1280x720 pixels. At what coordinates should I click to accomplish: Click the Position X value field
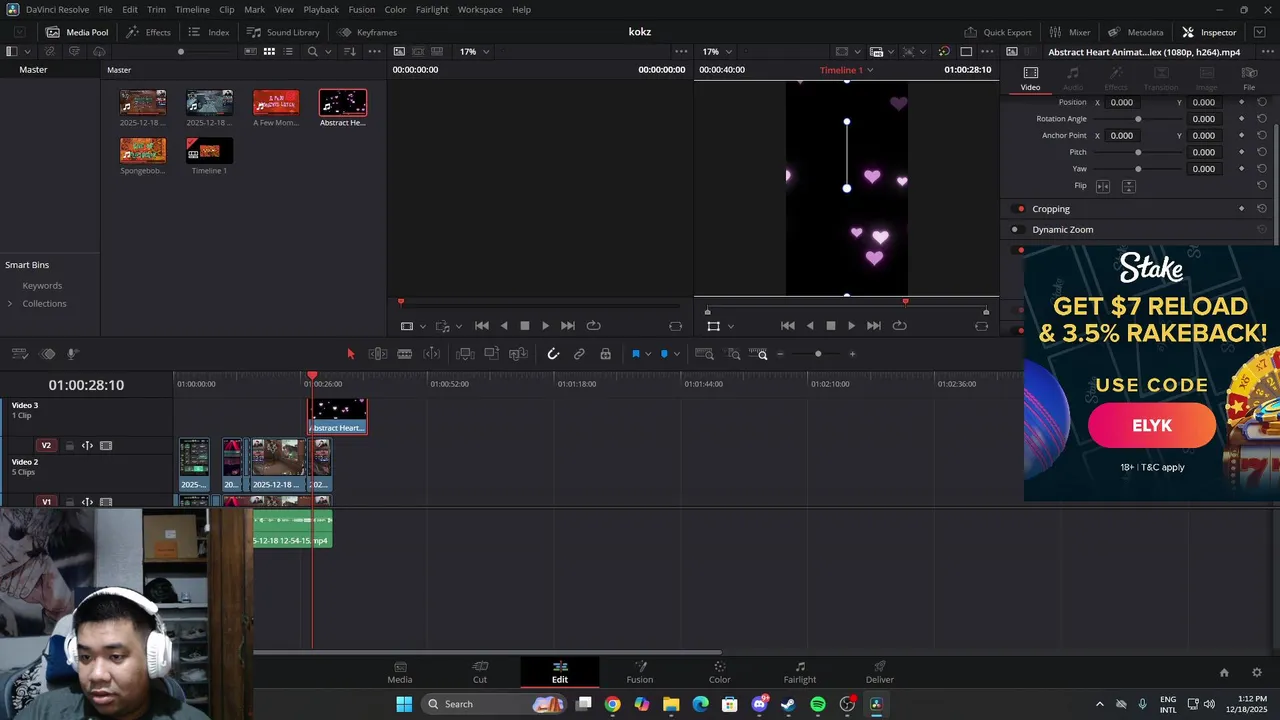[1122, 102]
